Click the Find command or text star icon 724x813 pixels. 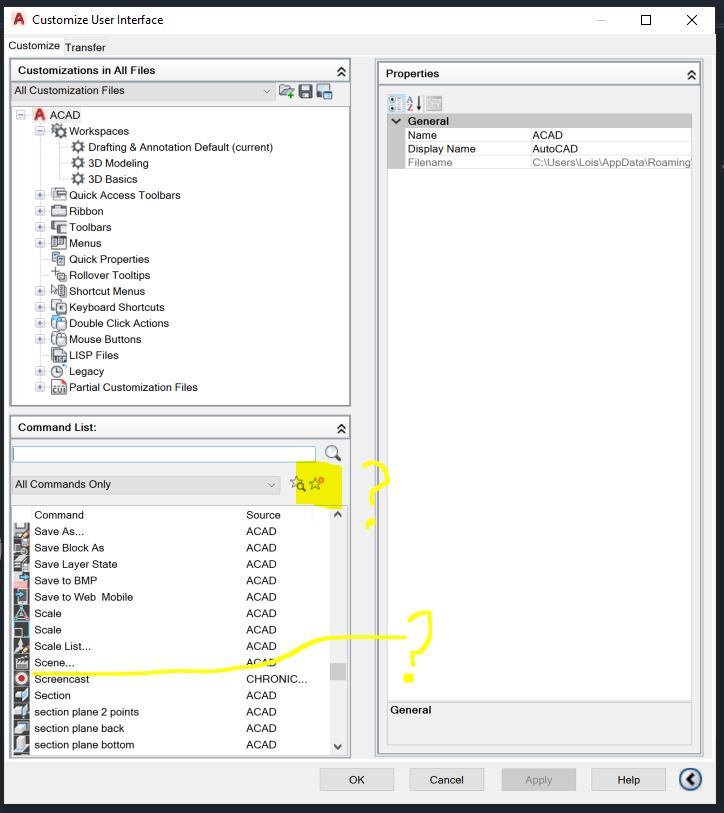click(x=298, y=484)
